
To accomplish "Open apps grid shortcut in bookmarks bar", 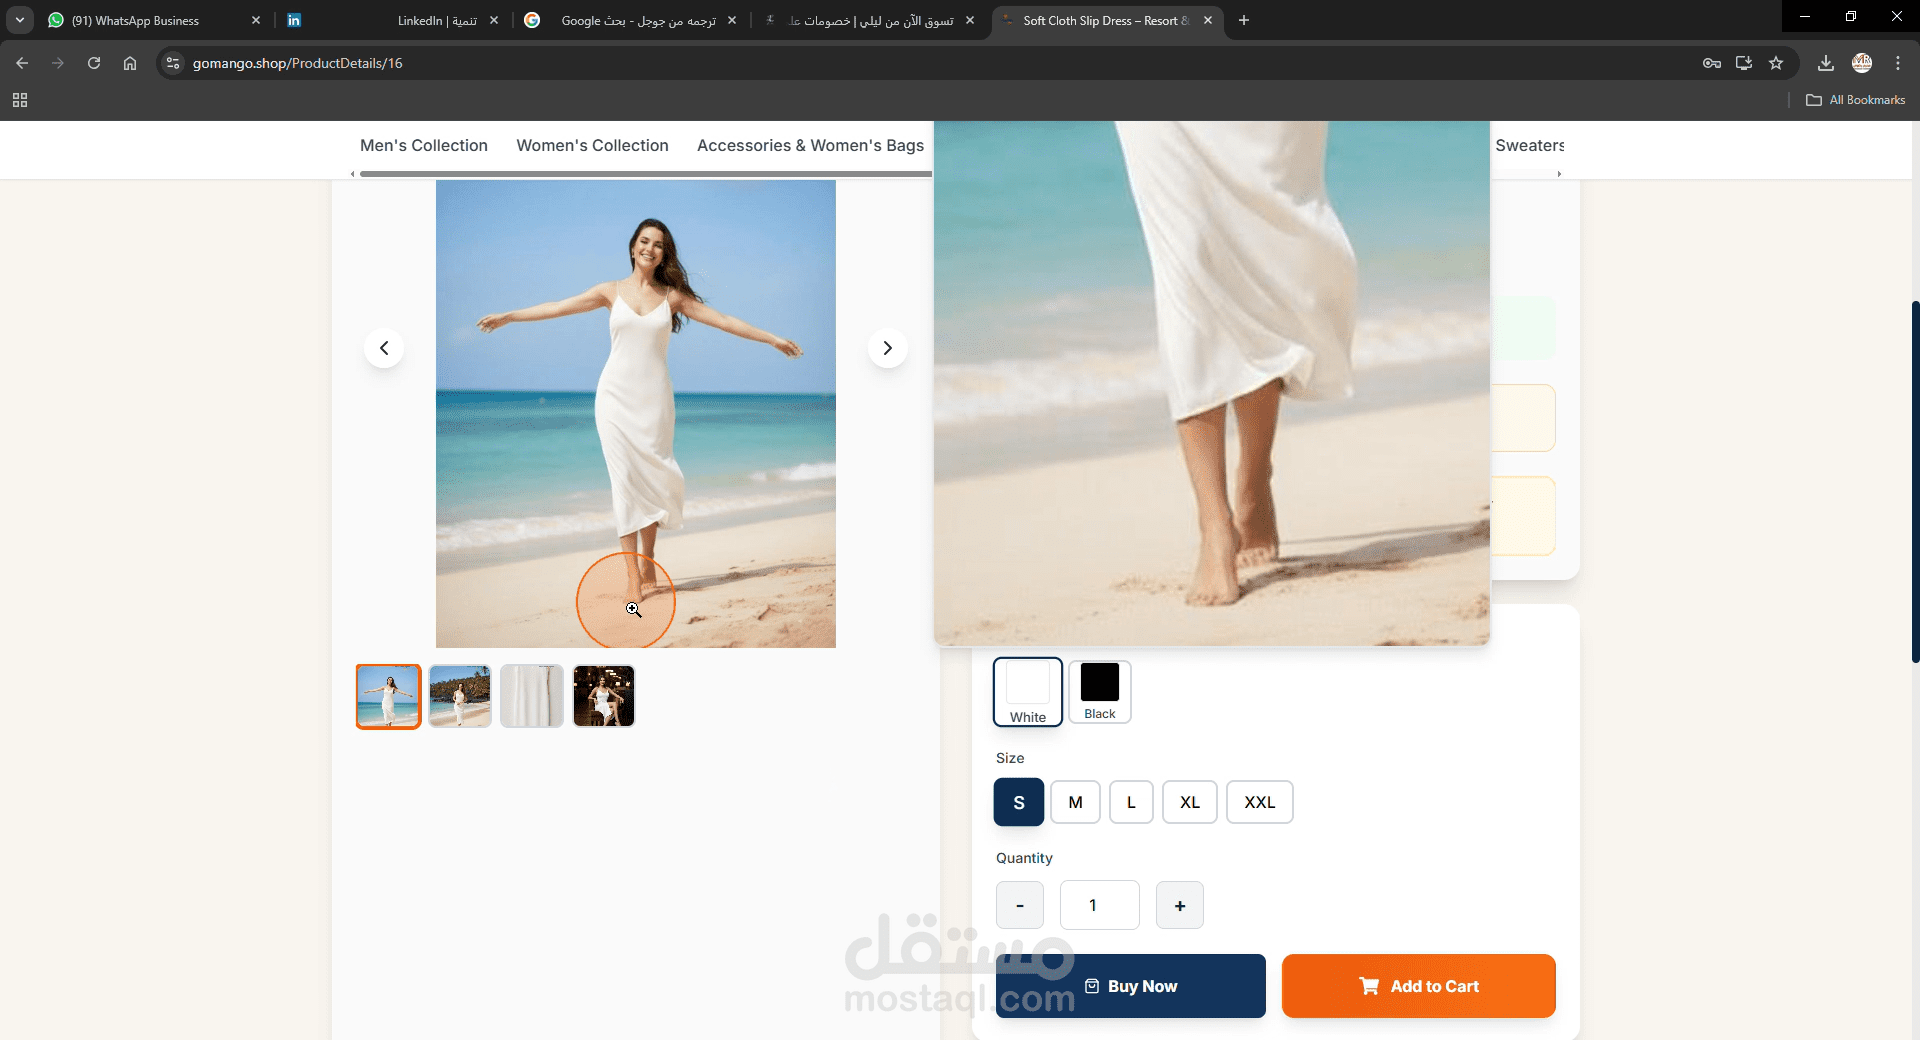I will pos(20,100).
